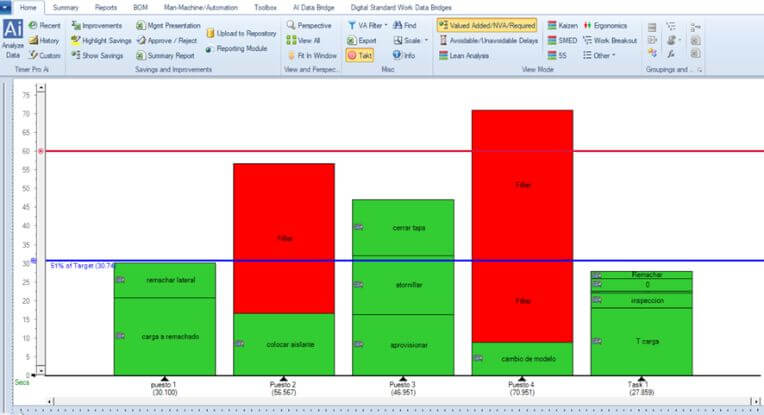
Task: Toggle Valued Added/NVA/Required view mode
Action: 487,25
